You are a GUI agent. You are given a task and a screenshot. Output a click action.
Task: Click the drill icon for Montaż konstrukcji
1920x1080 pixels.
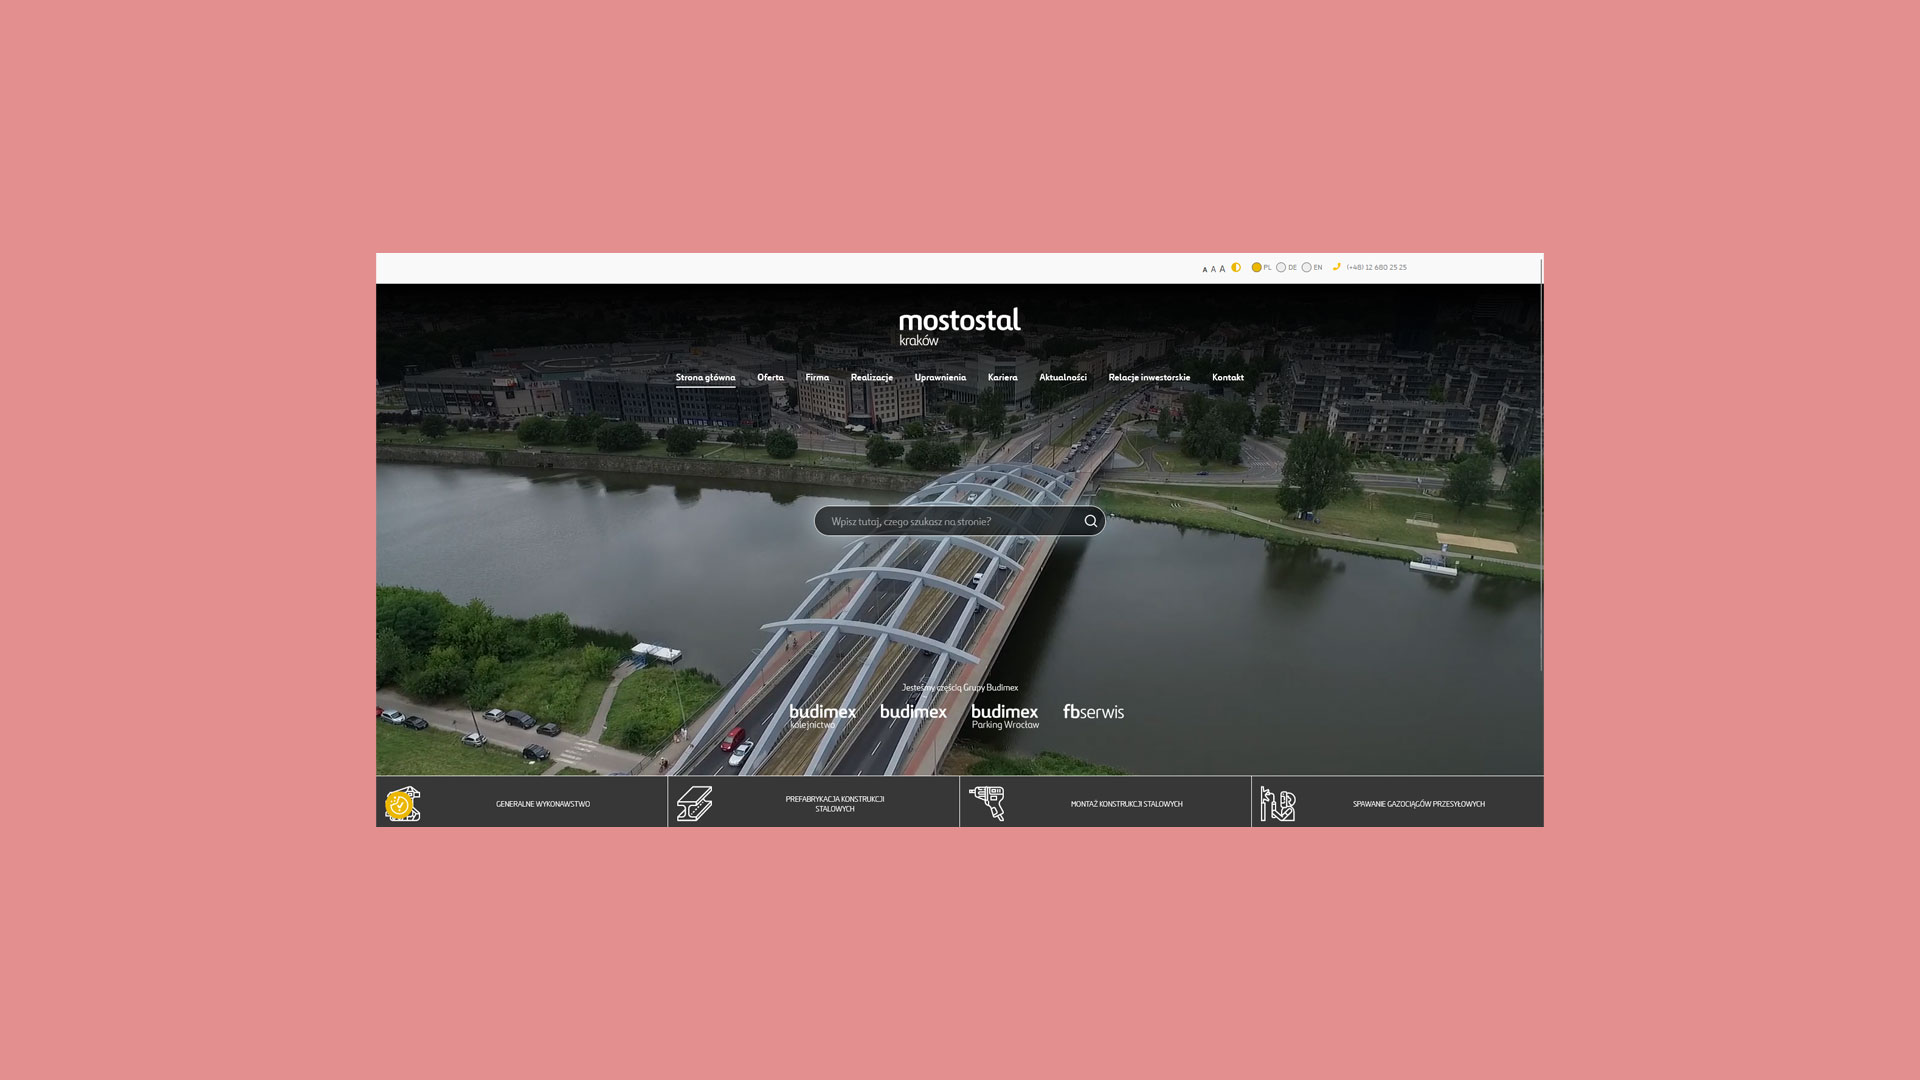(x=987, y=803)
